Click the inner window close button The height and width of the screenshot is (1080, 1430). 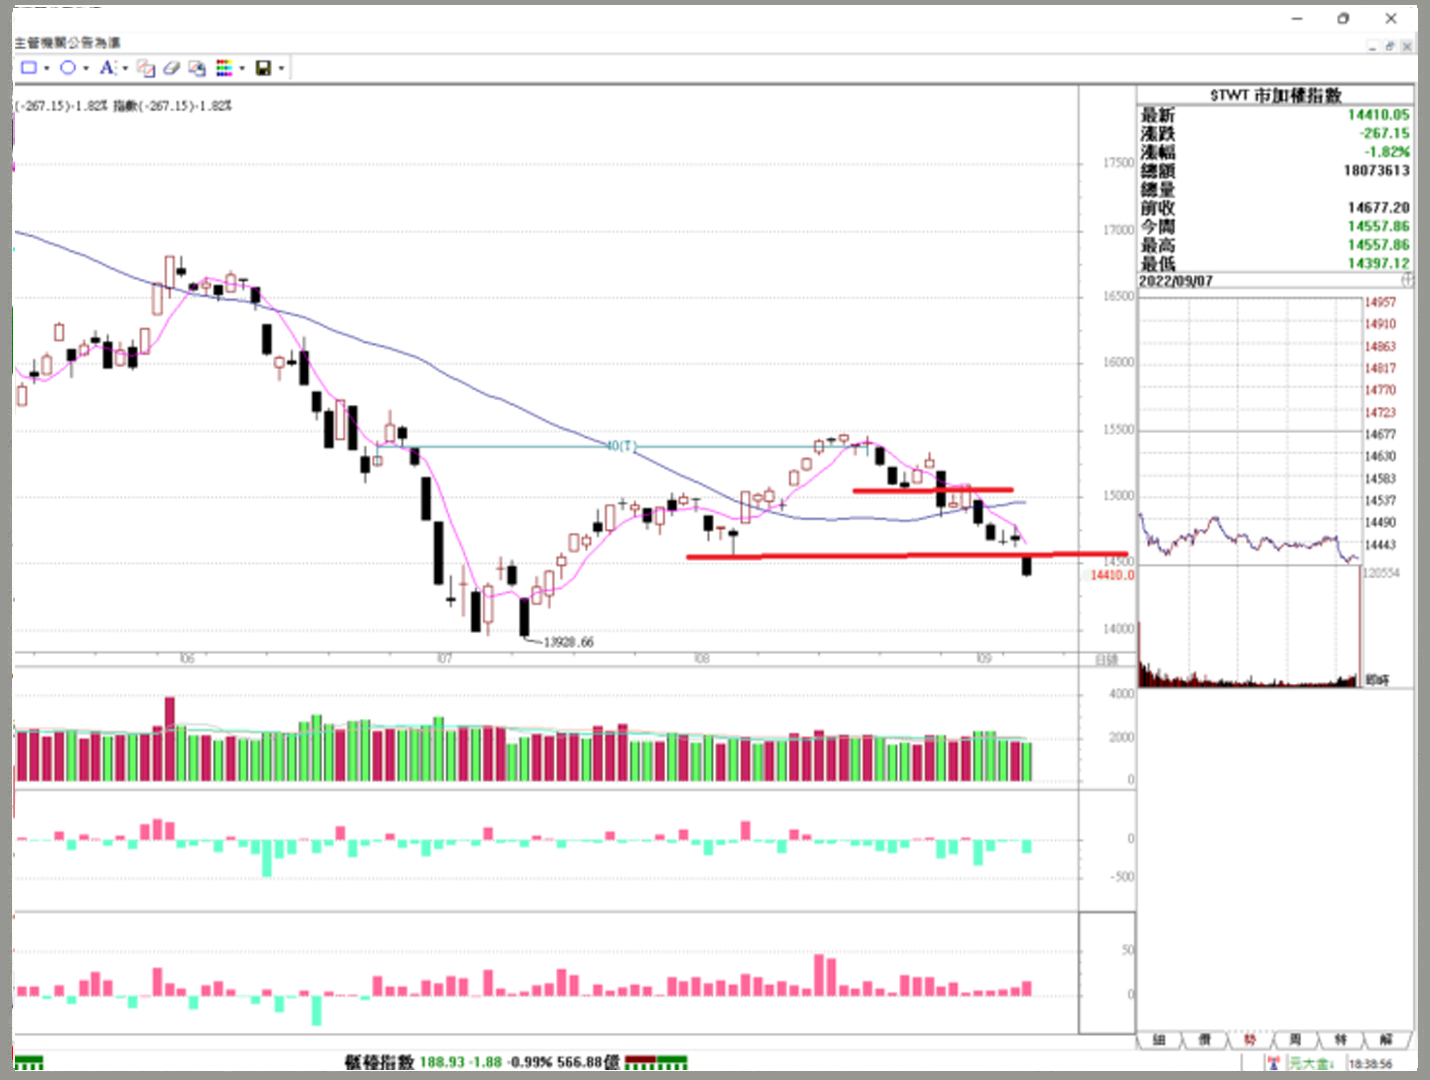click(1406, 46)
